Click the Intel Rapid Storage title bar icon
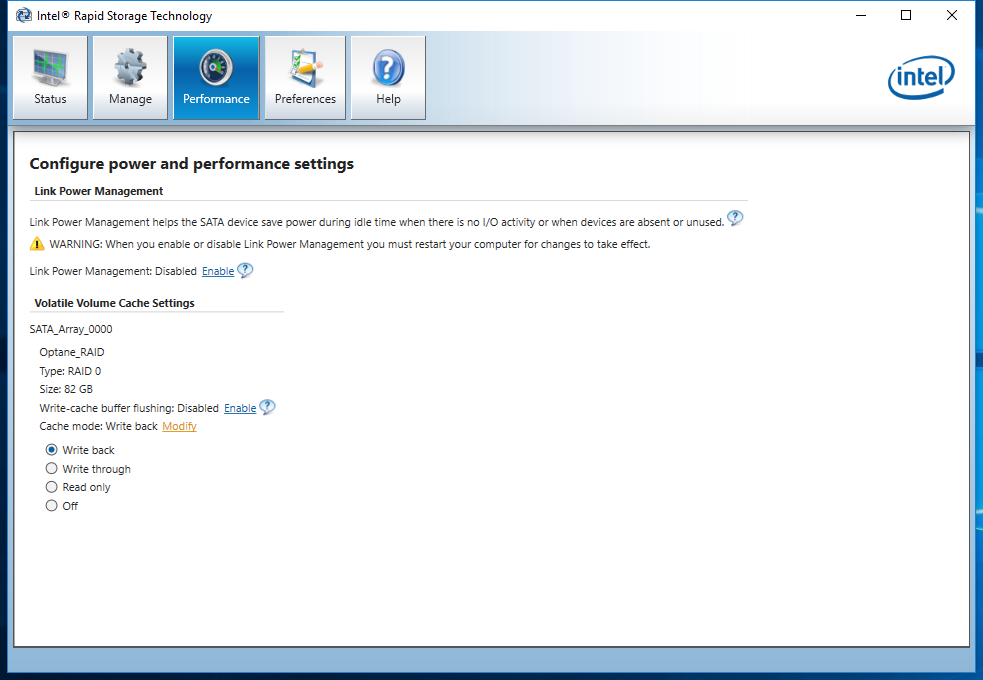Image resolution: width=983 pixels, height=680 pixels. pyautogui.click(x=24, y=15)
